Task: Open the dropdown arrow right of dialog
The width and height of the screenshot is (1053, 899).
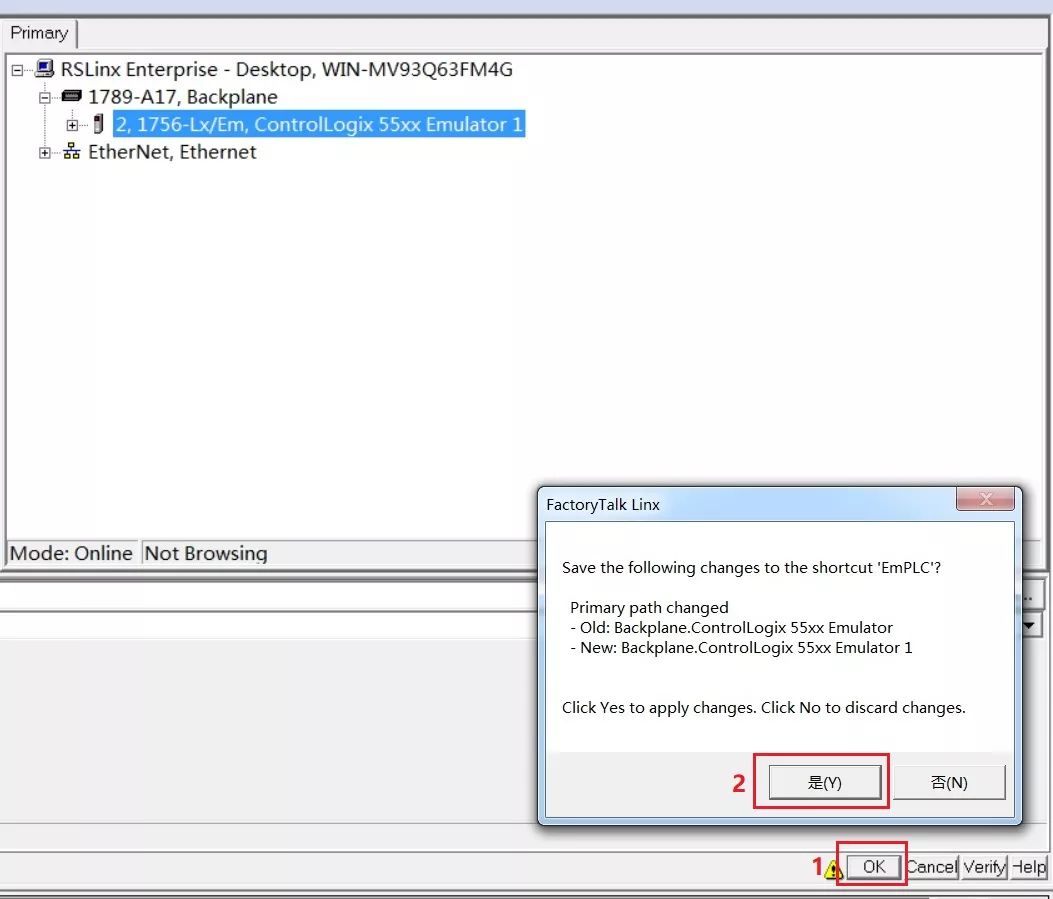Action: point(1031,626)
